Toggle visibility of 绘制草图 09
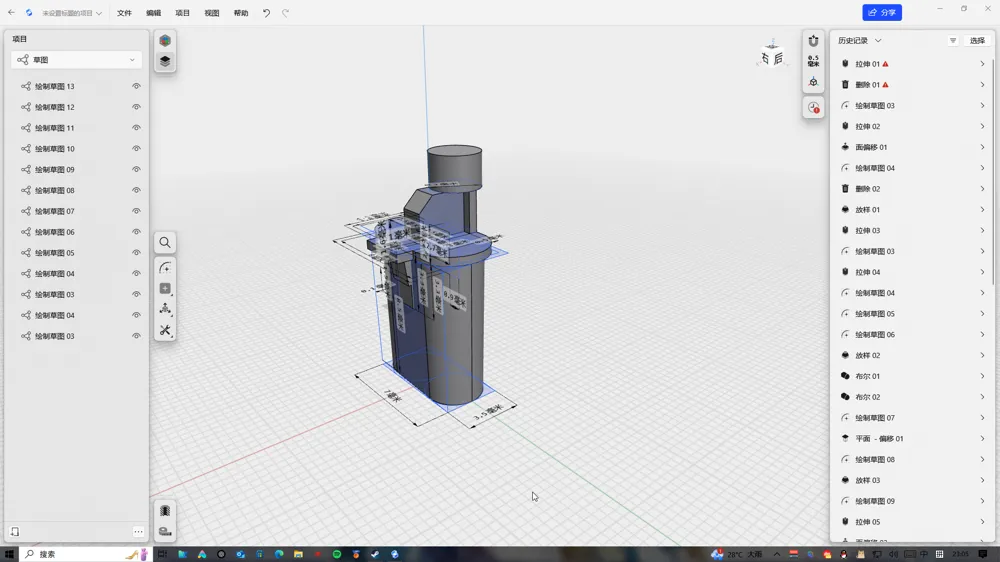Screen dimensions: 1000x562 (136, 170)
